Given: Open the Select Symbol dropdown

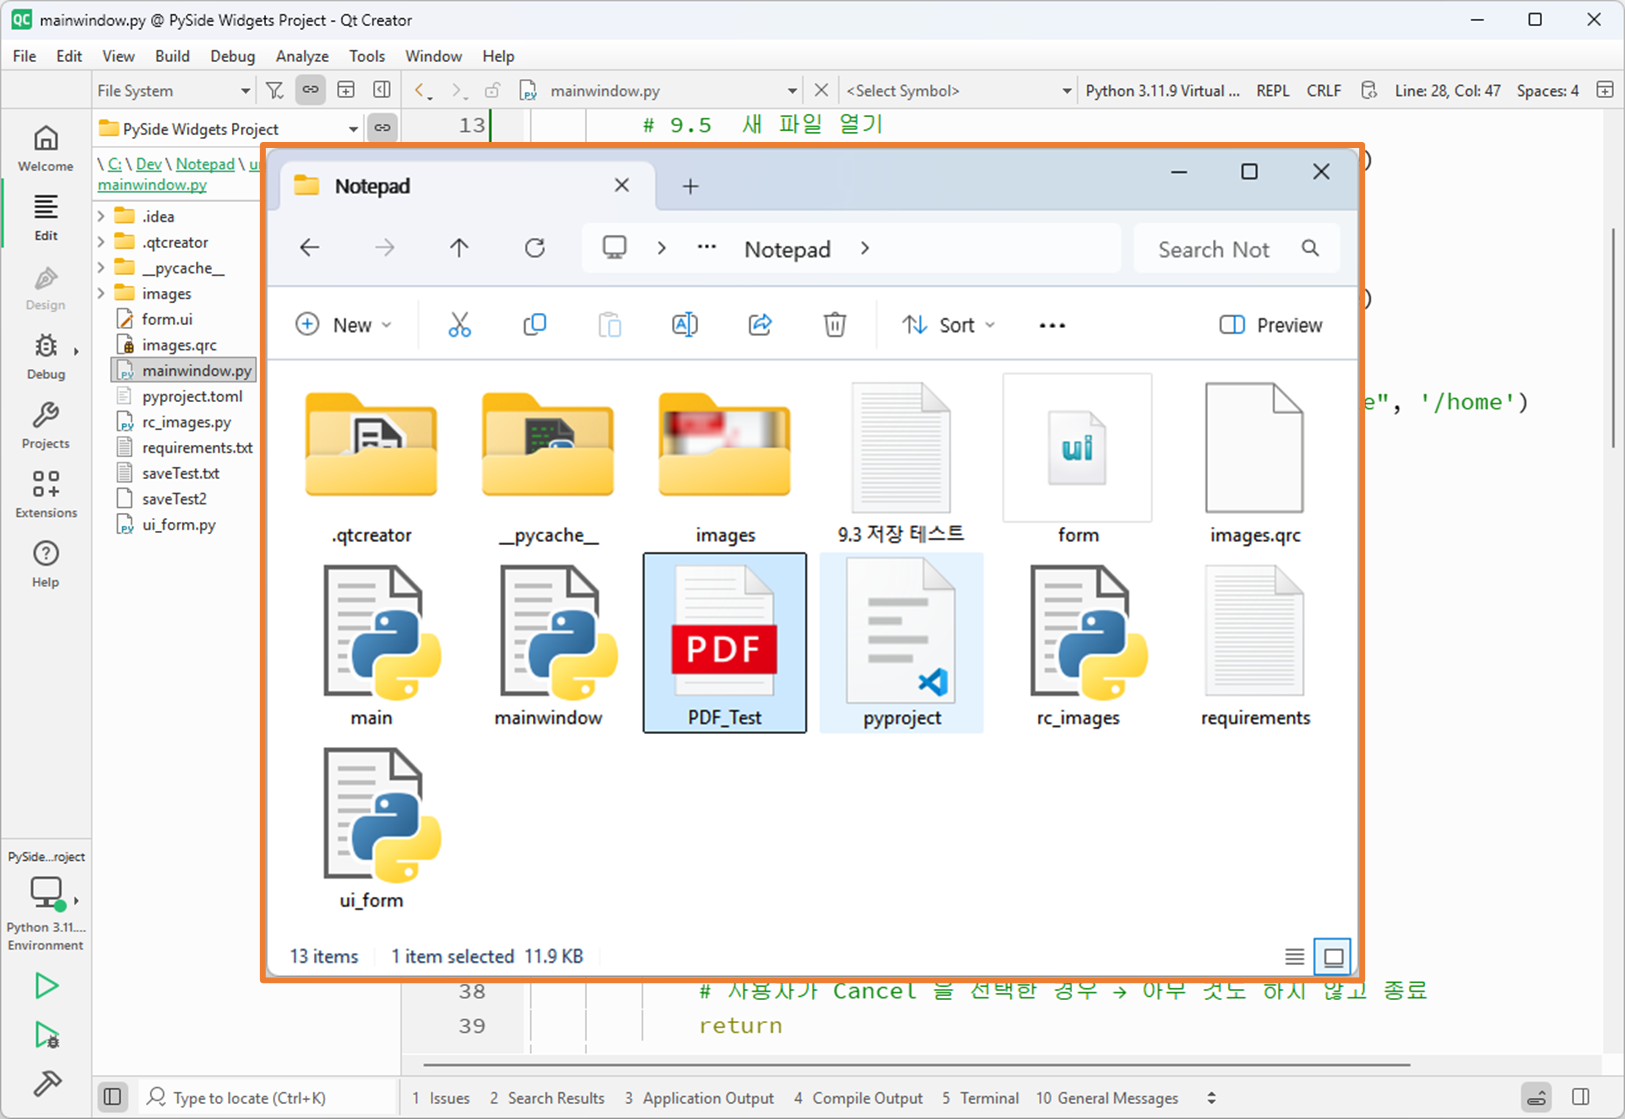Looking at the screenshot, I should (x=958, y=90).
